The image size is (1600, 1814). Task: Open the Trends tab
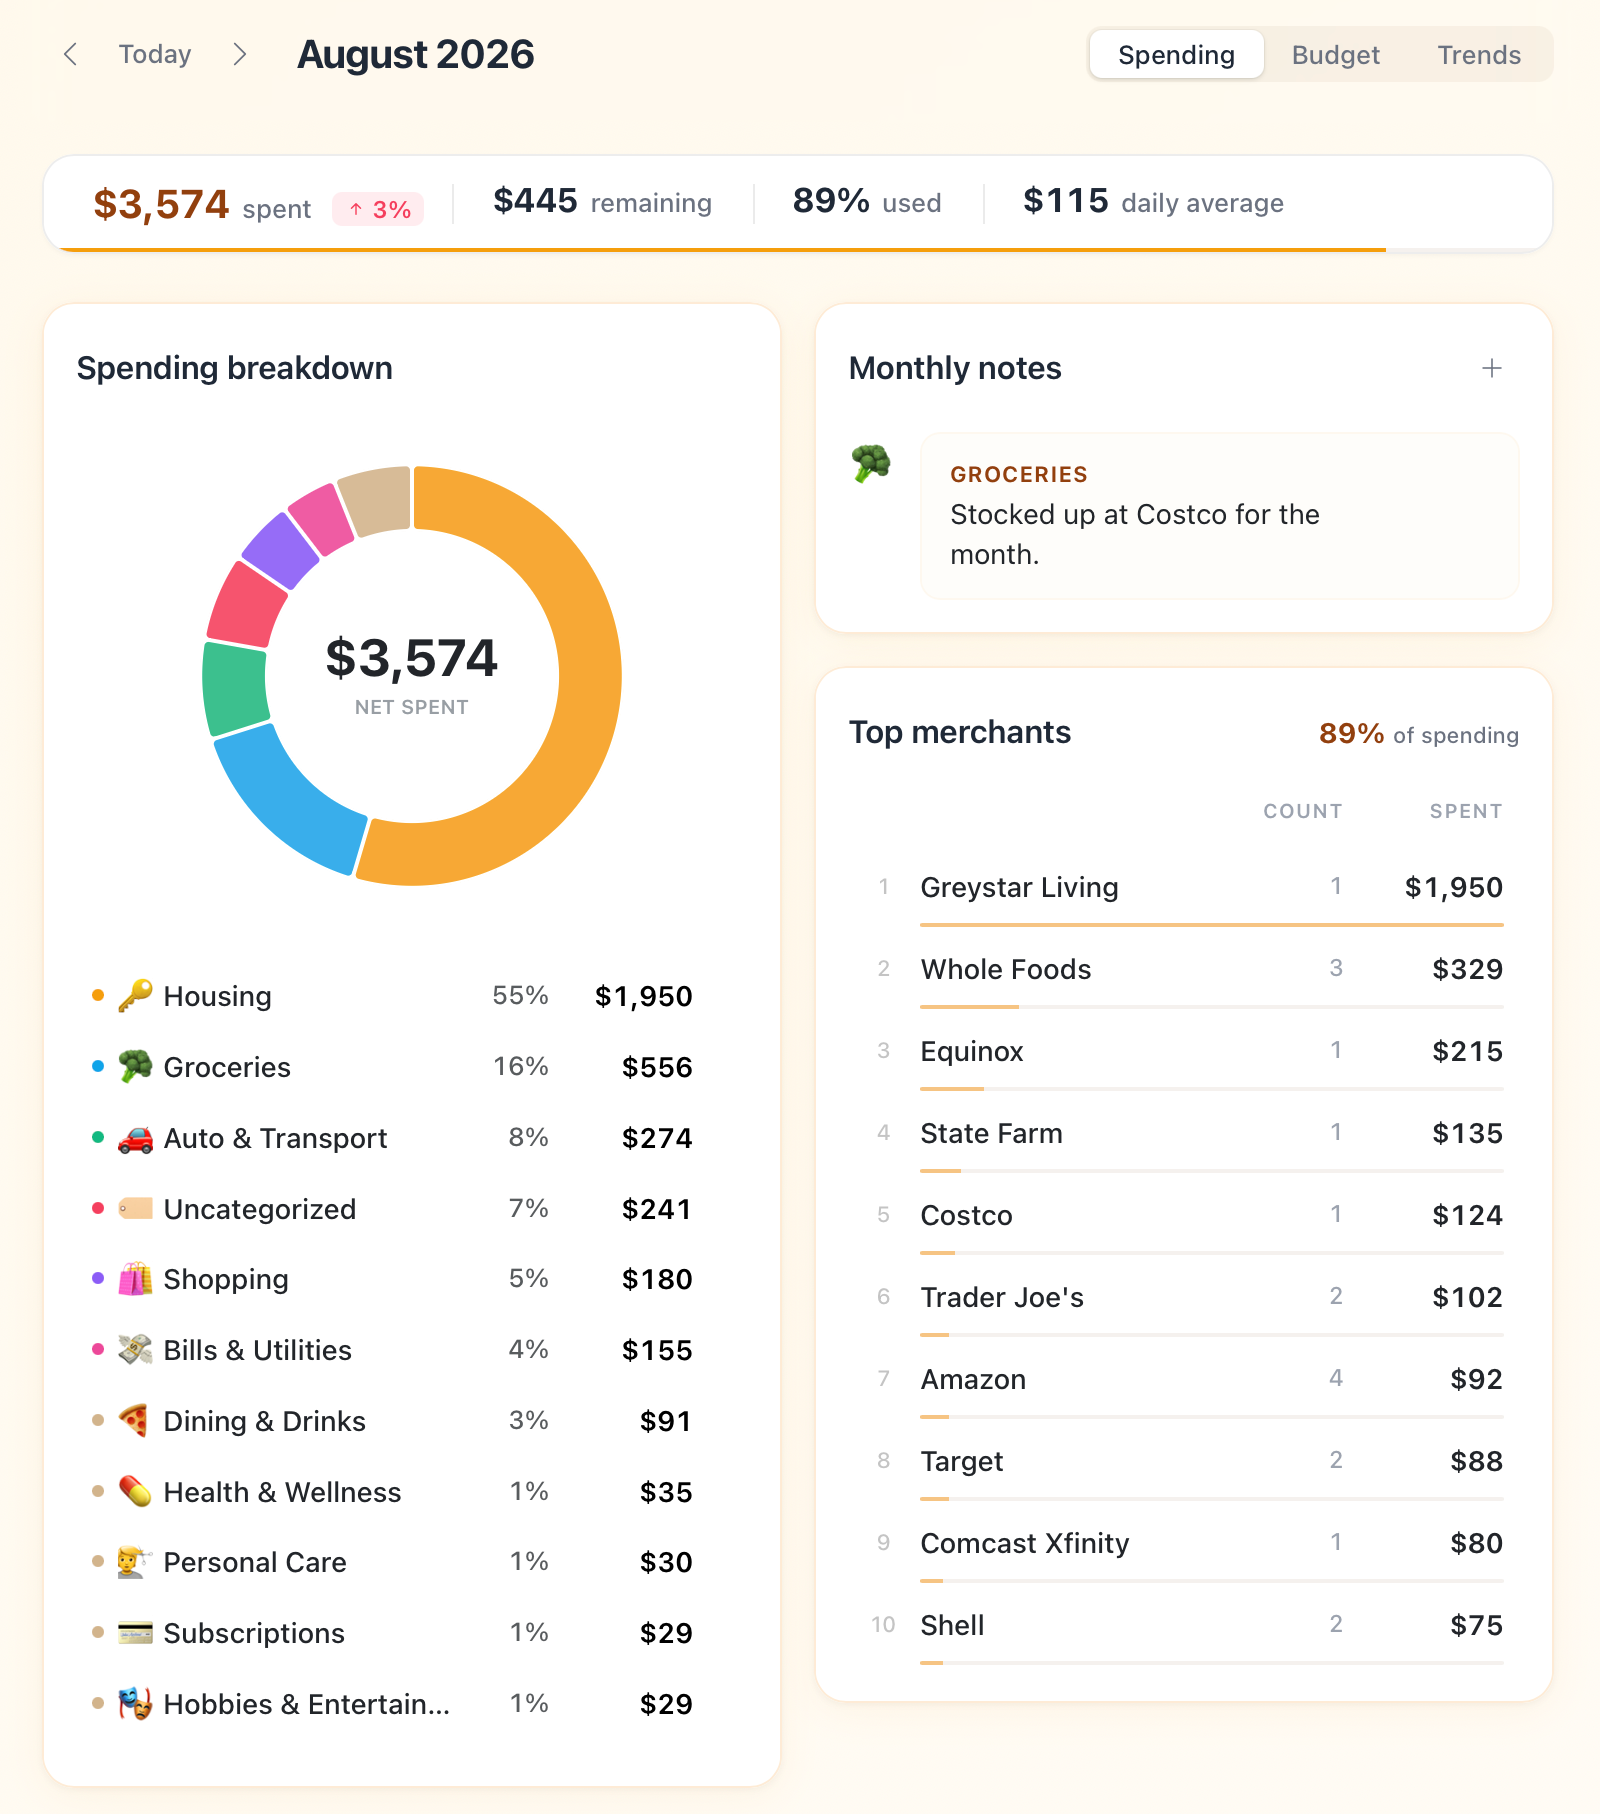click(x=1479, y=54)
